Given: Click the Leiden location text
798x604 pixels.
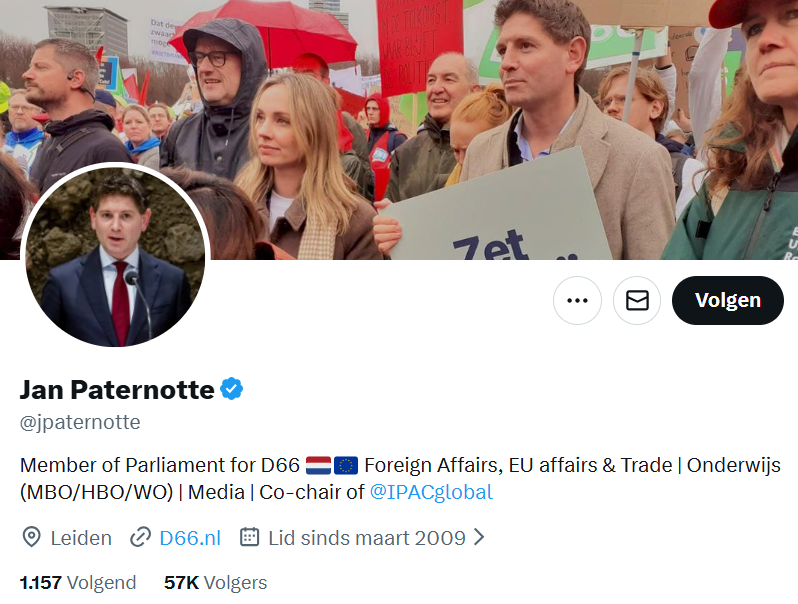Looking at the screenshot, I should point(81,538).
